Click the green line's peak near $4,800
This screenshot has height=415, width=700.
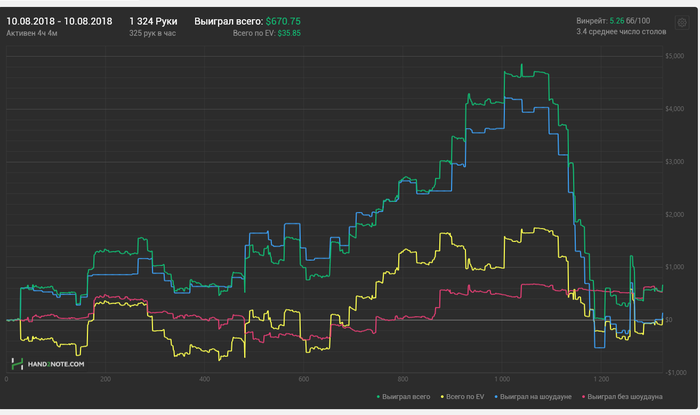[x=521, y=65]
